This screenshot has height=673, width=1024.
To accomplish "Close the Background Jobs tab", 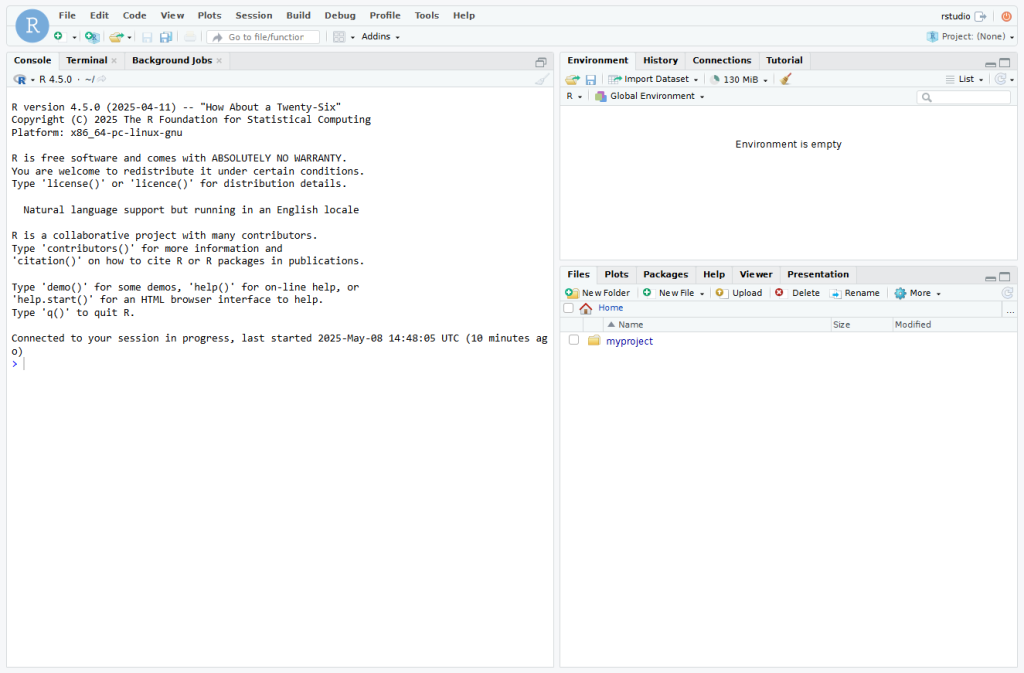I will pos(219,61).
